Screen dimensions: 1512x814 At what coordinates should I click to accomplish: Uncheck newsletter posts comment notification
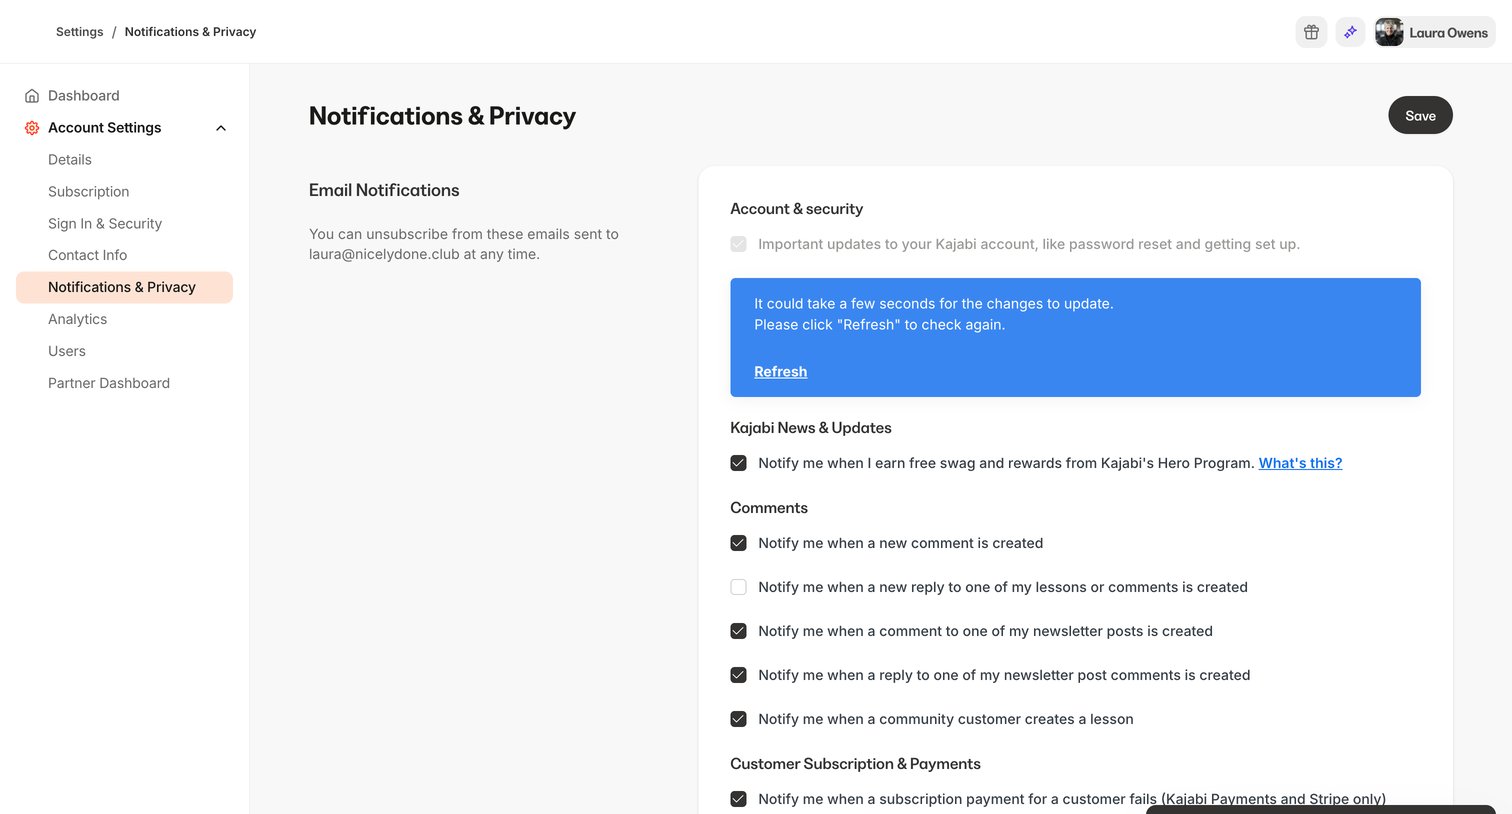pyautogui.click(x=738, y=631)
